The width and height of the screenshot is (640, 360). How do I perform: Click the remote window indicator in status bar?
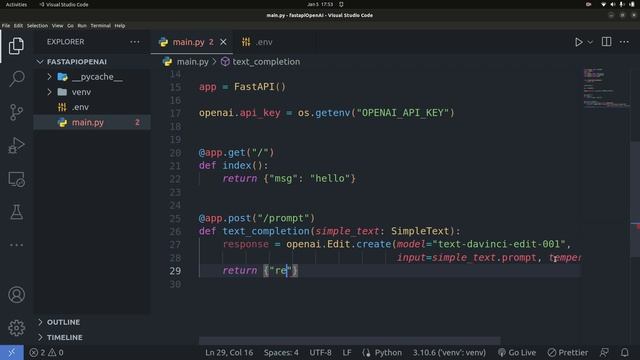pyautogui.click(x=12, y=353)
